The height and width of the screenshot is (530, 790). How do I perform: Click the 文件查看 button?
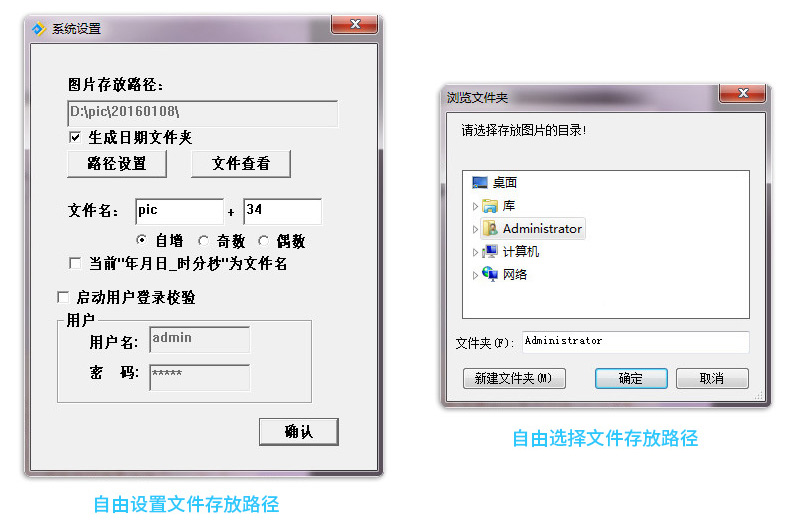pyautogui.click(x=241, y=164)
